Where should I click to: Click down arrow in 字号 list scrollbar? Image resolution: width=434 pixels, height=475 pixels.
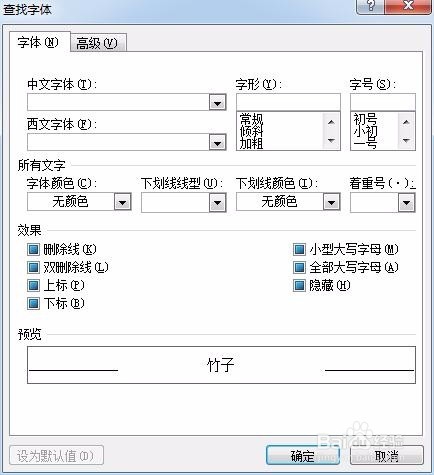pos(406,140)
